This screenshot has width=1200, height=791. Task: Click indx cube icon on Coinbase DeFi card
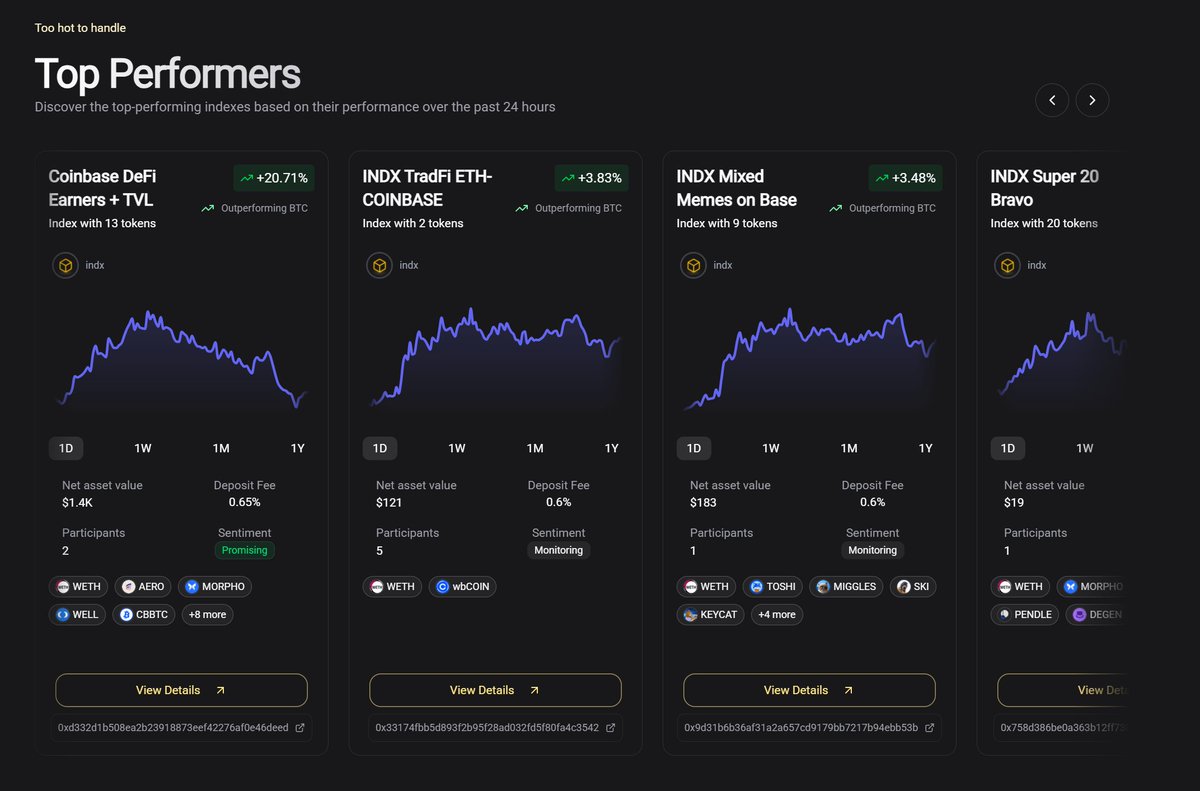66,265
